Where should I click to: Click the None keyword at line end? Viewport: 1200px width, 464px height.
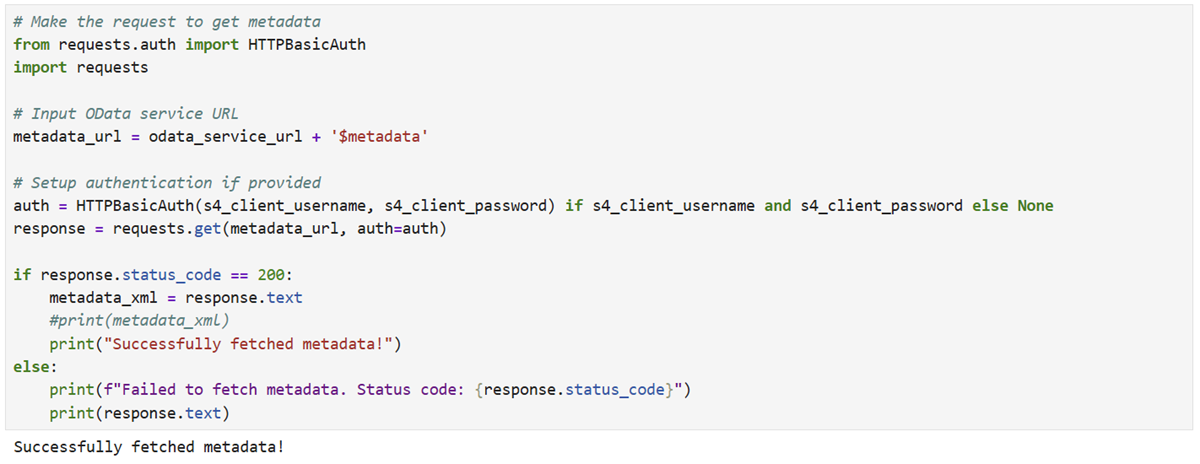[1035, 206]
